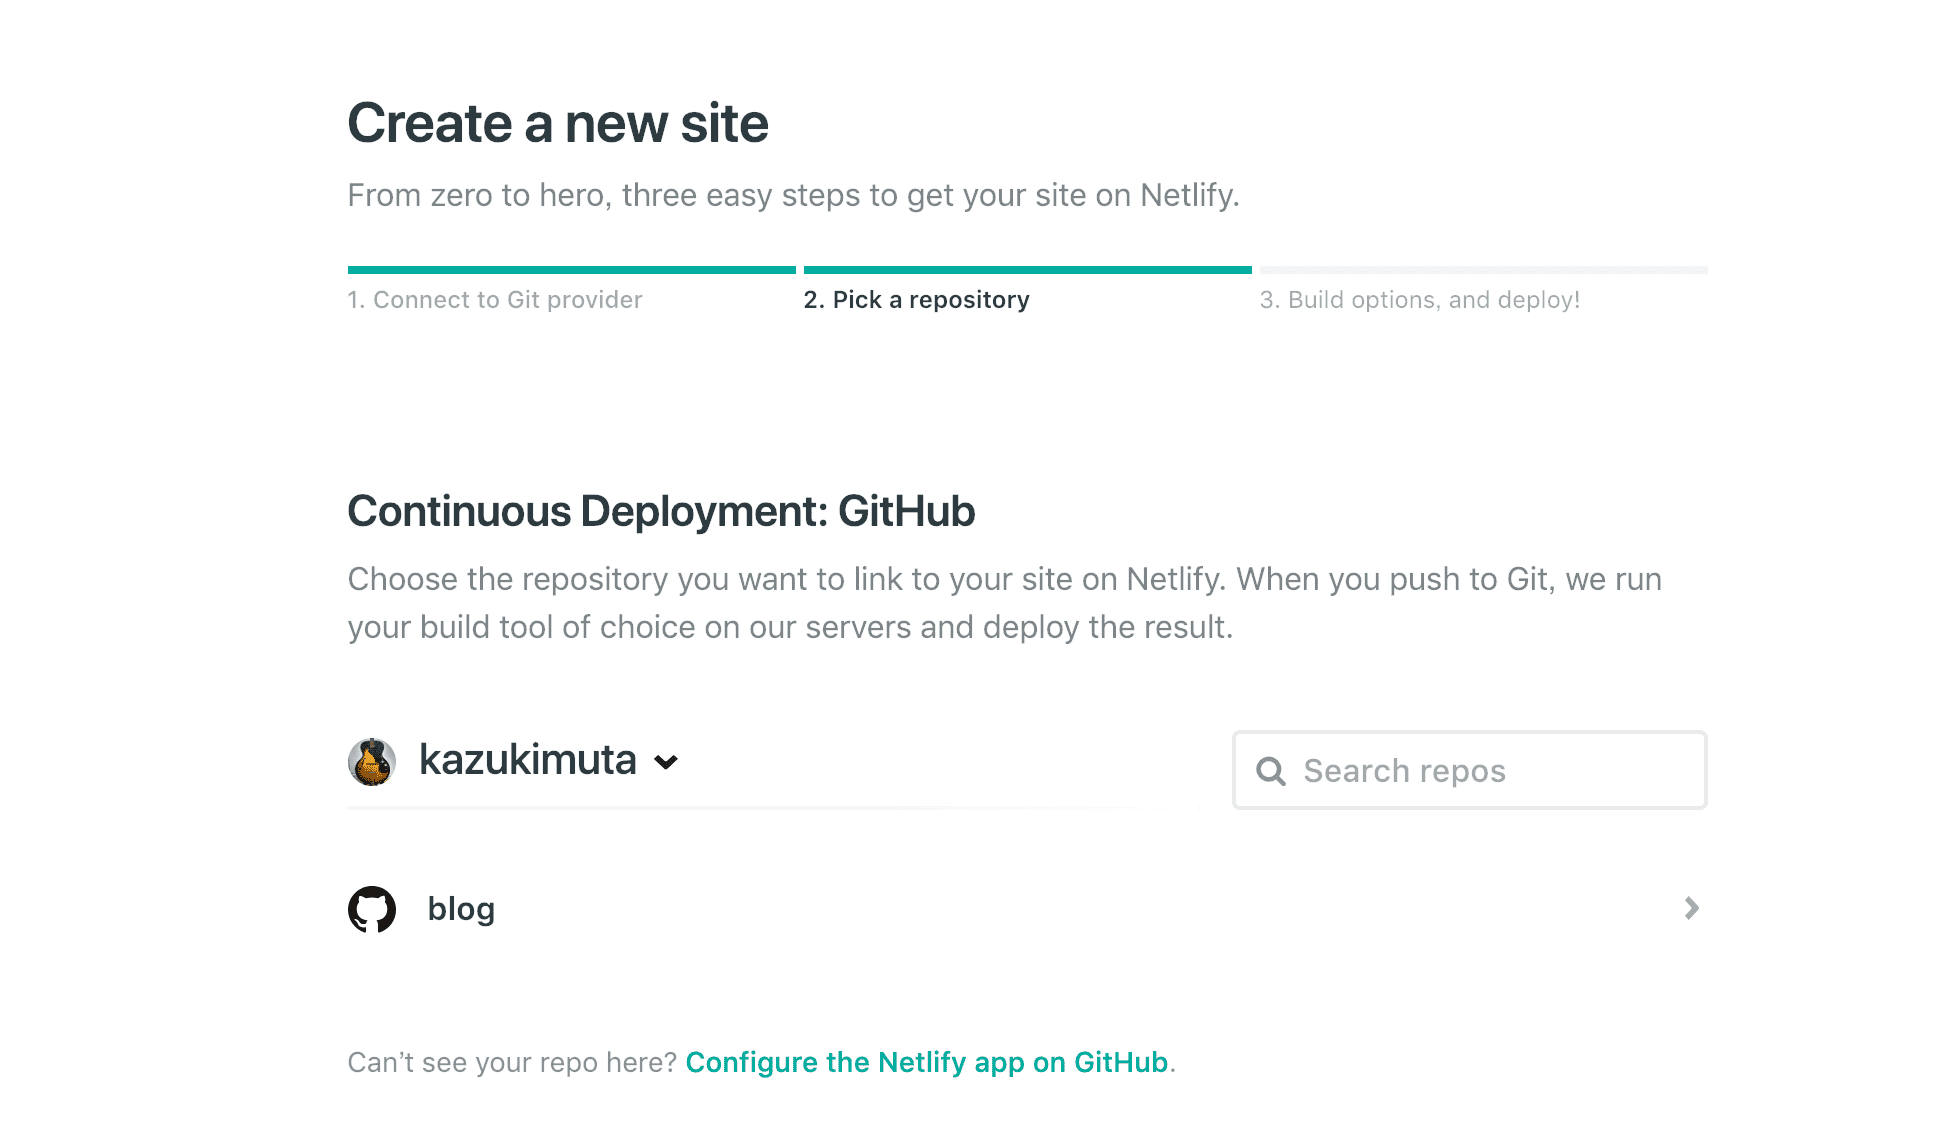Click the magnifier icon in Search repos
Screen dimensions: 1950x1146
click(x=1271, y=771)
